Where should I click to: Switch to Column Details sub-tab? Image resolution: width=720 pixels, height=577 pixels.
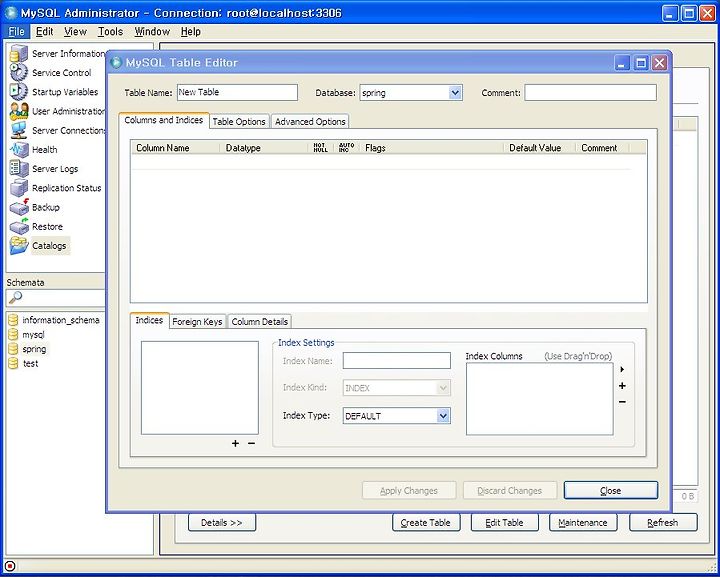point(259,322)
